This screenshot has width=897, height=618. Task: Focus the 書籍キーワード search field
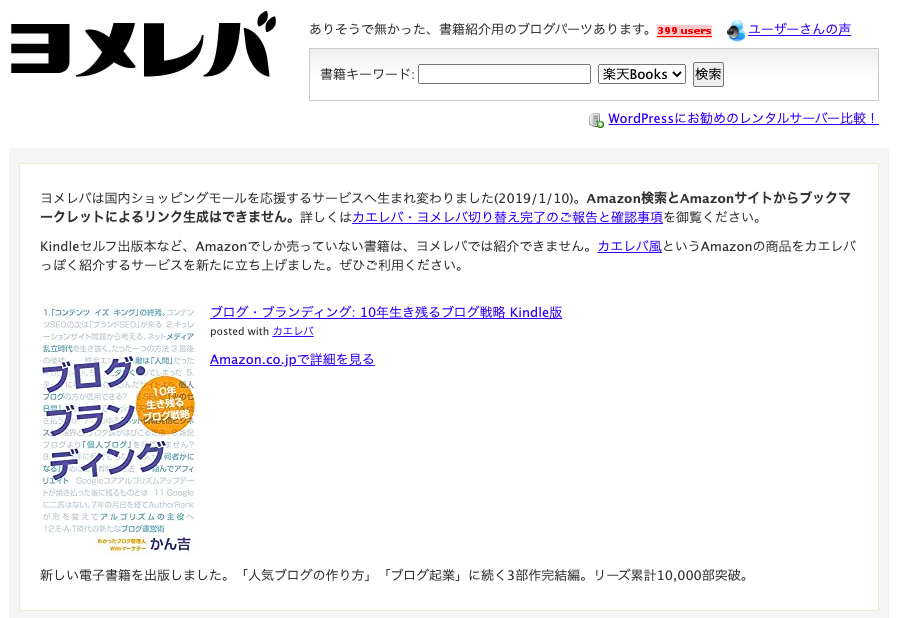[504, 74]
